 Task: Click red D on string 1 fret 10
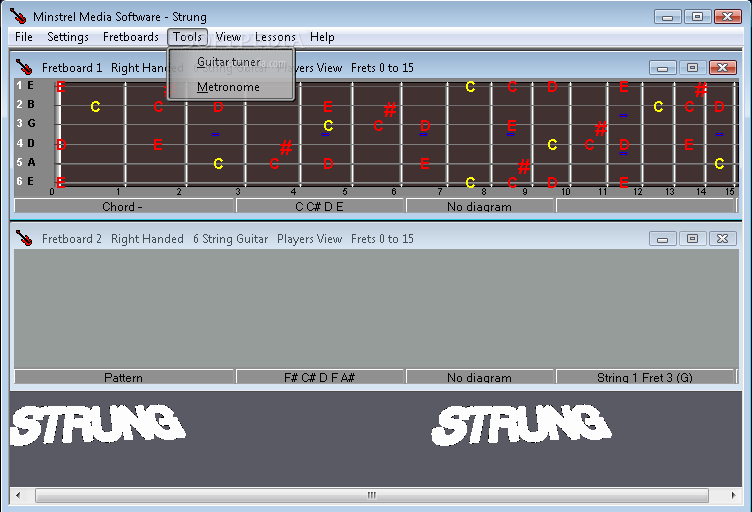point(552,87)
